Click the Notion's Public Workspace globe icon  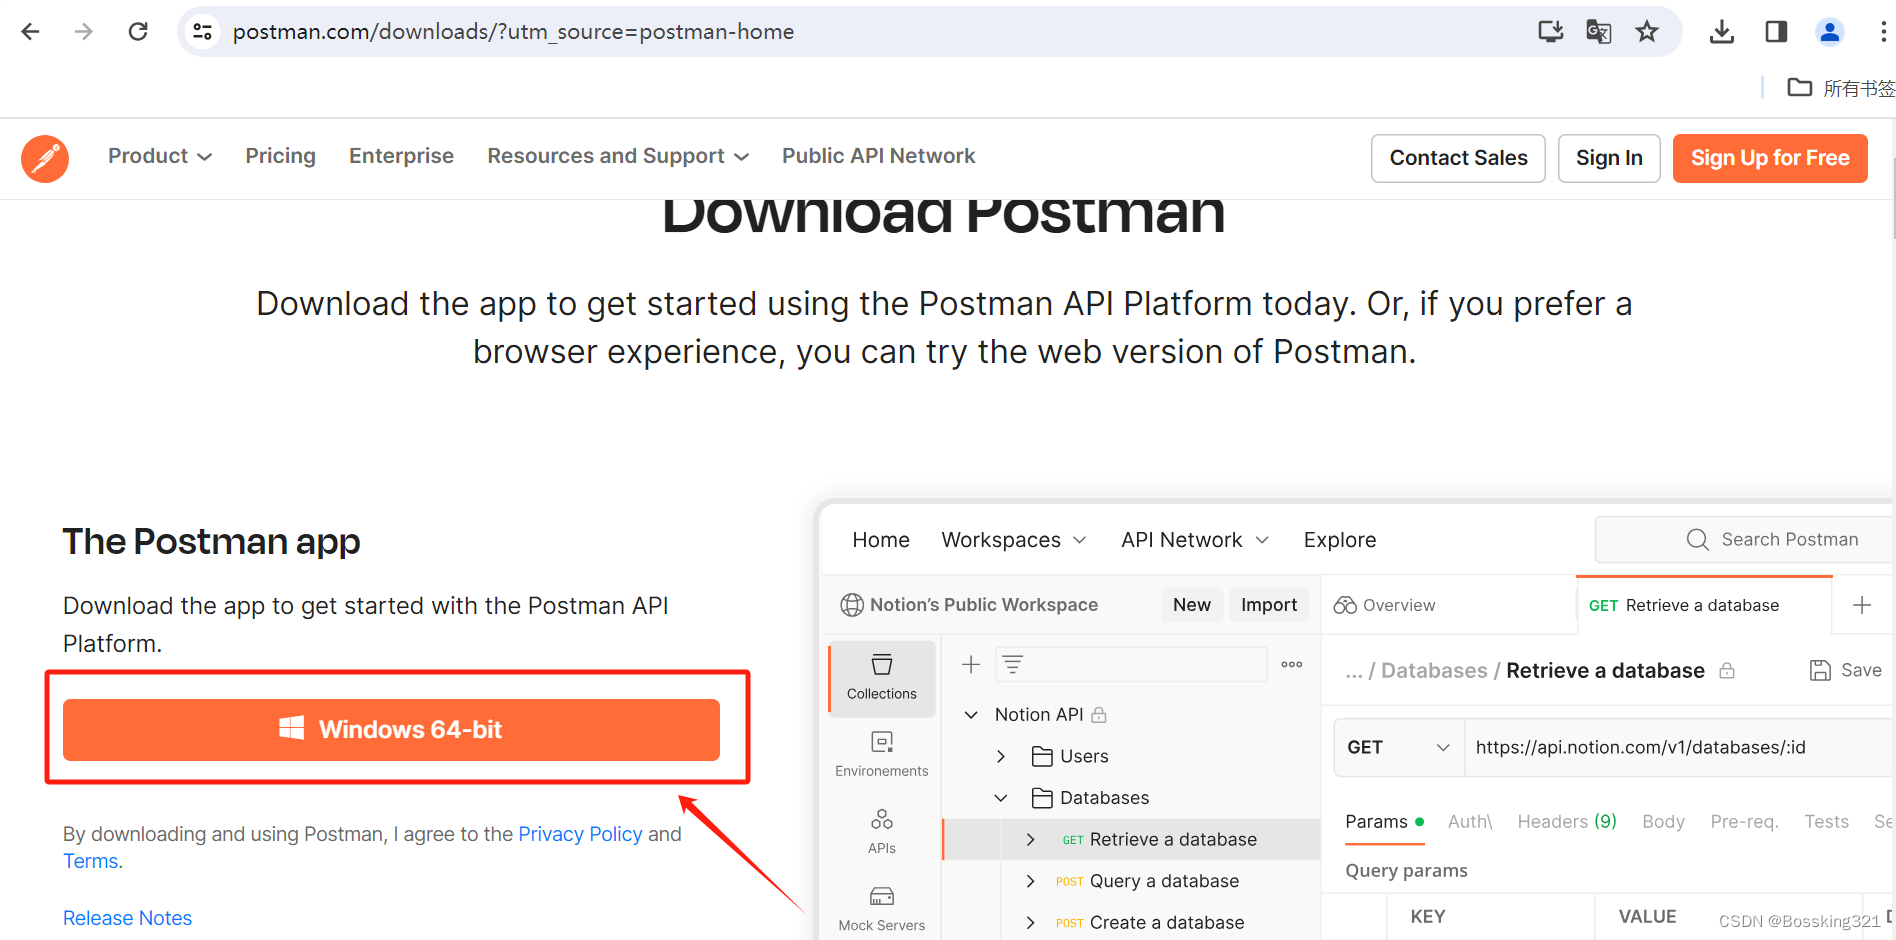coord(852,605)
